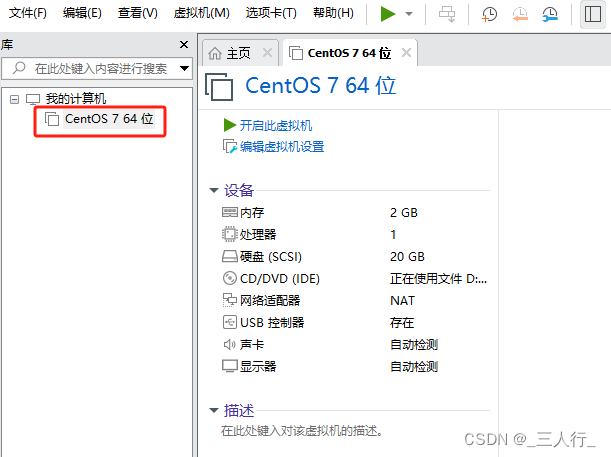
Task: Click the computer icon next to 我的计算机
Action: pos(33,99)
